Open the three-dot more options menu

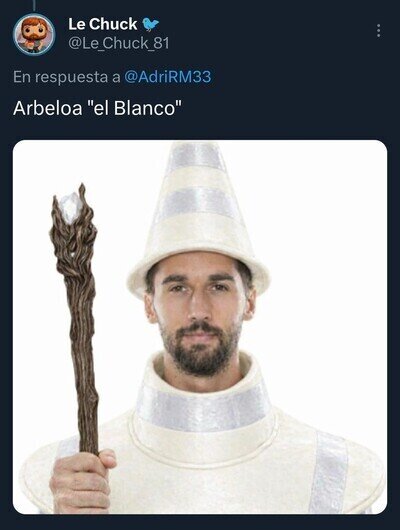pyautogui.click(x=378, y=31)
